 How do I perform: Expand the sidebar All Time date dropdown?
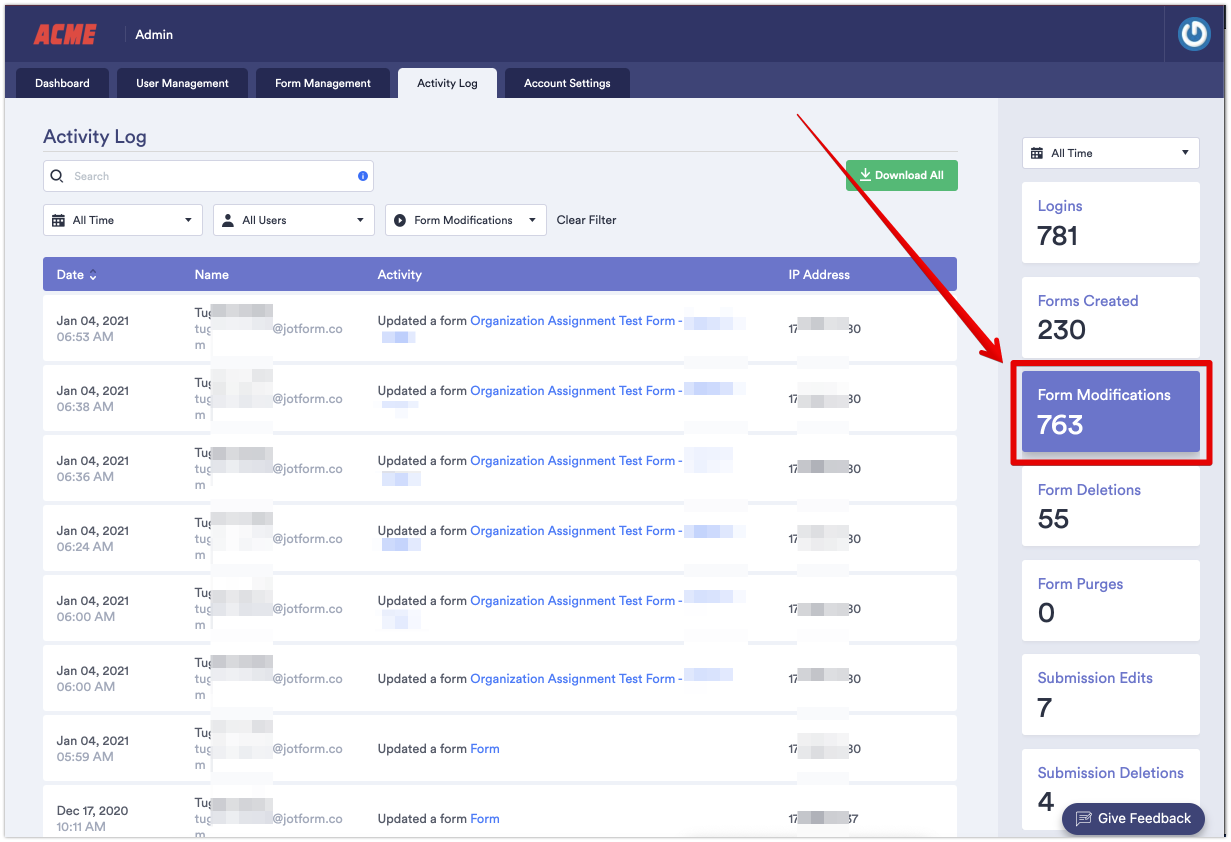point(1110,153)
